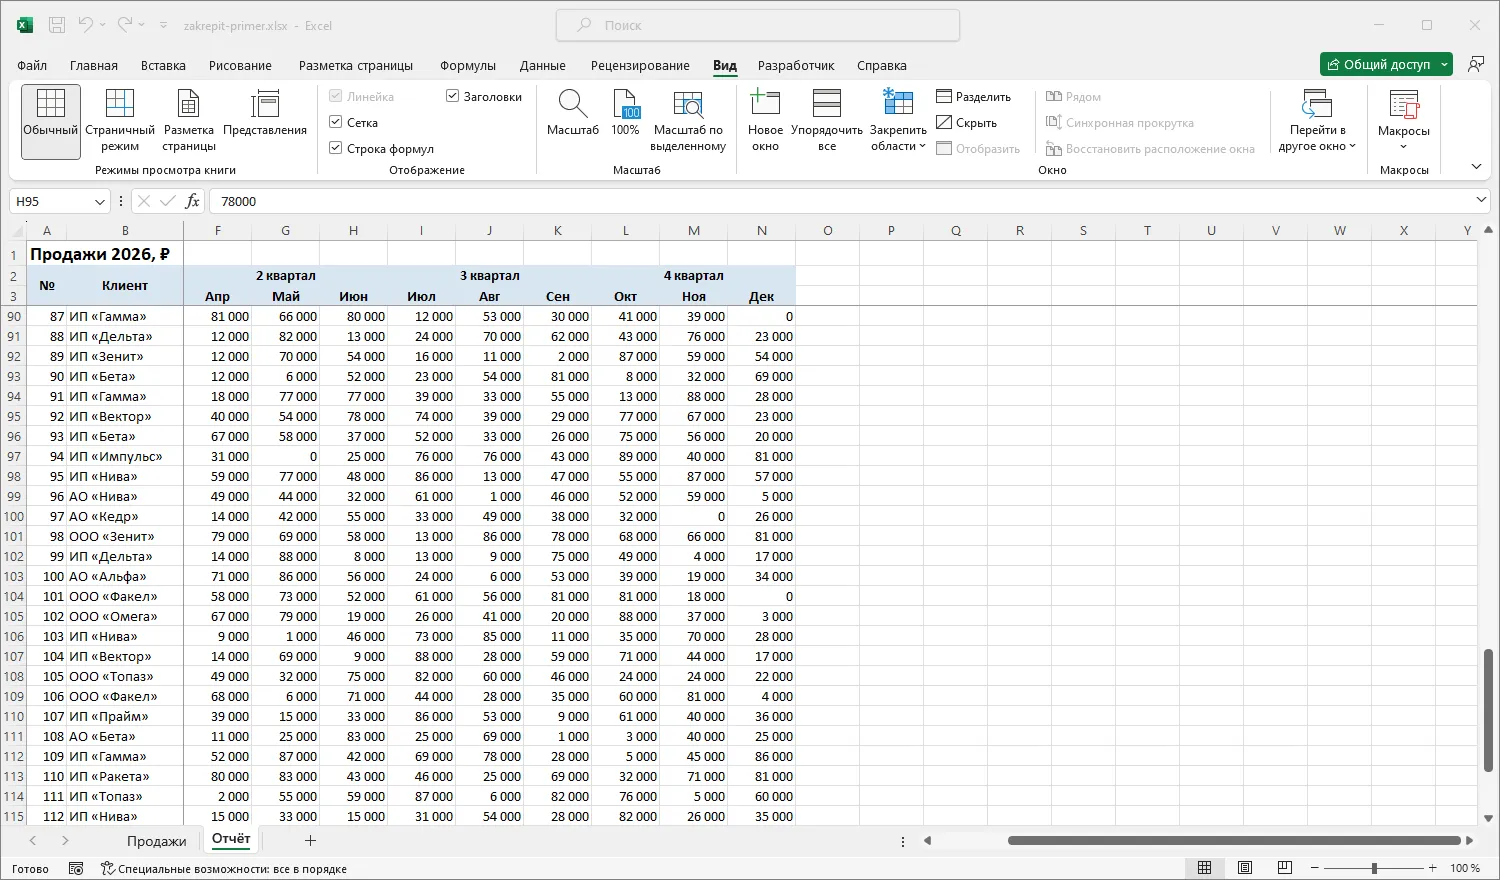This screenshot has width=1500, height=880.
Task: Open the Масштаб zoom dialog
Action: [573, 113]
